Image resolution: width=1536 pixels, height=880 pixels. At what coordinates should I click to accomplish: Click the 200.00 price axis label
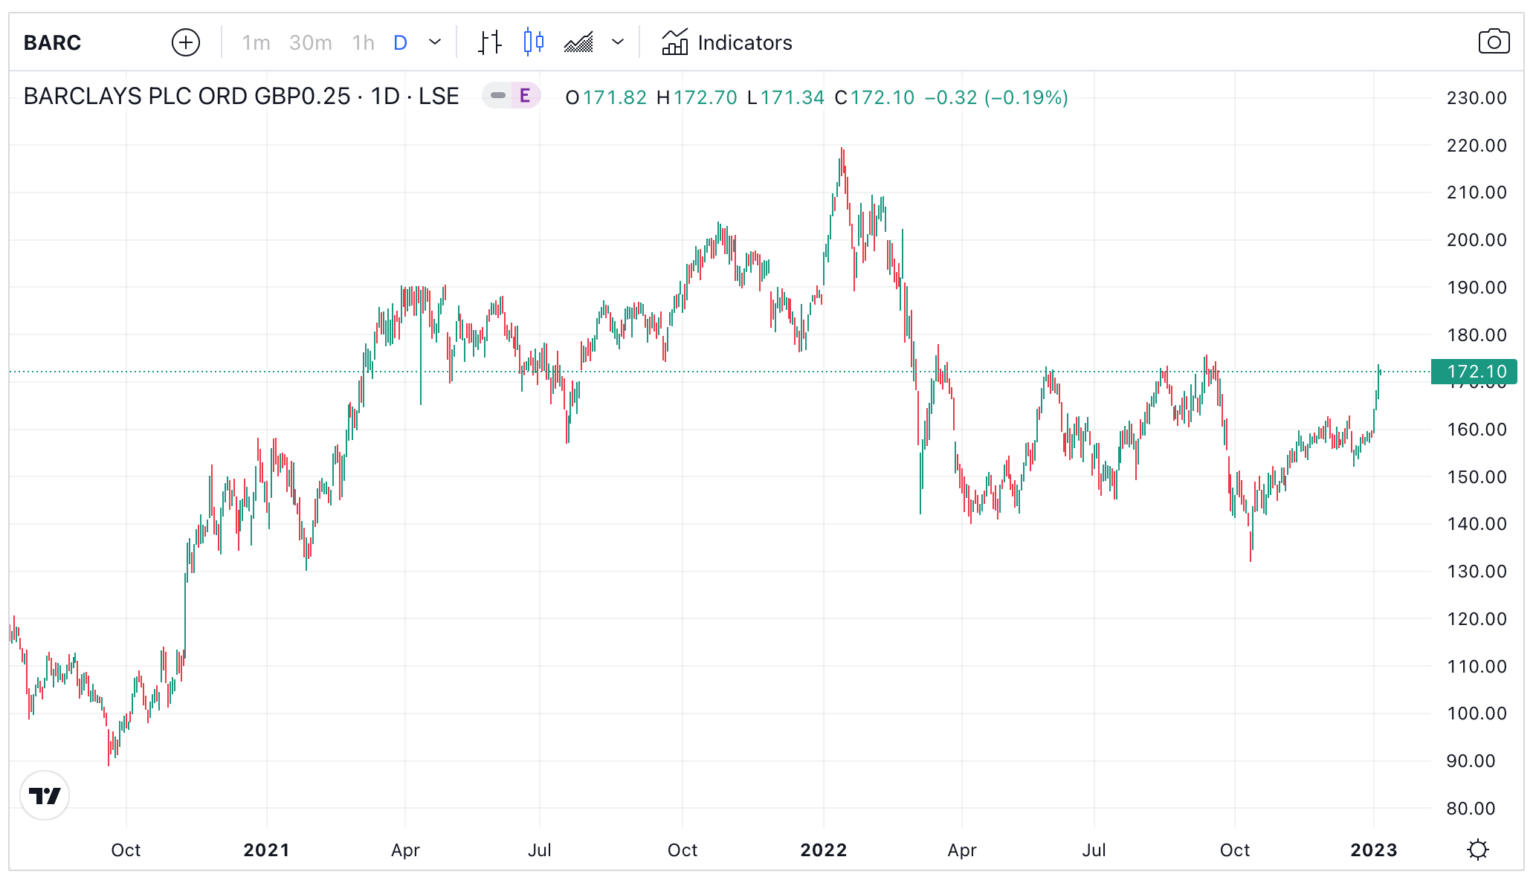point(1477,240)
